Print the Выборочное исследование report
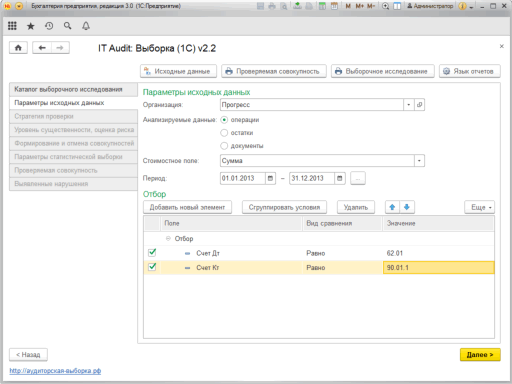 pos(383,71)
